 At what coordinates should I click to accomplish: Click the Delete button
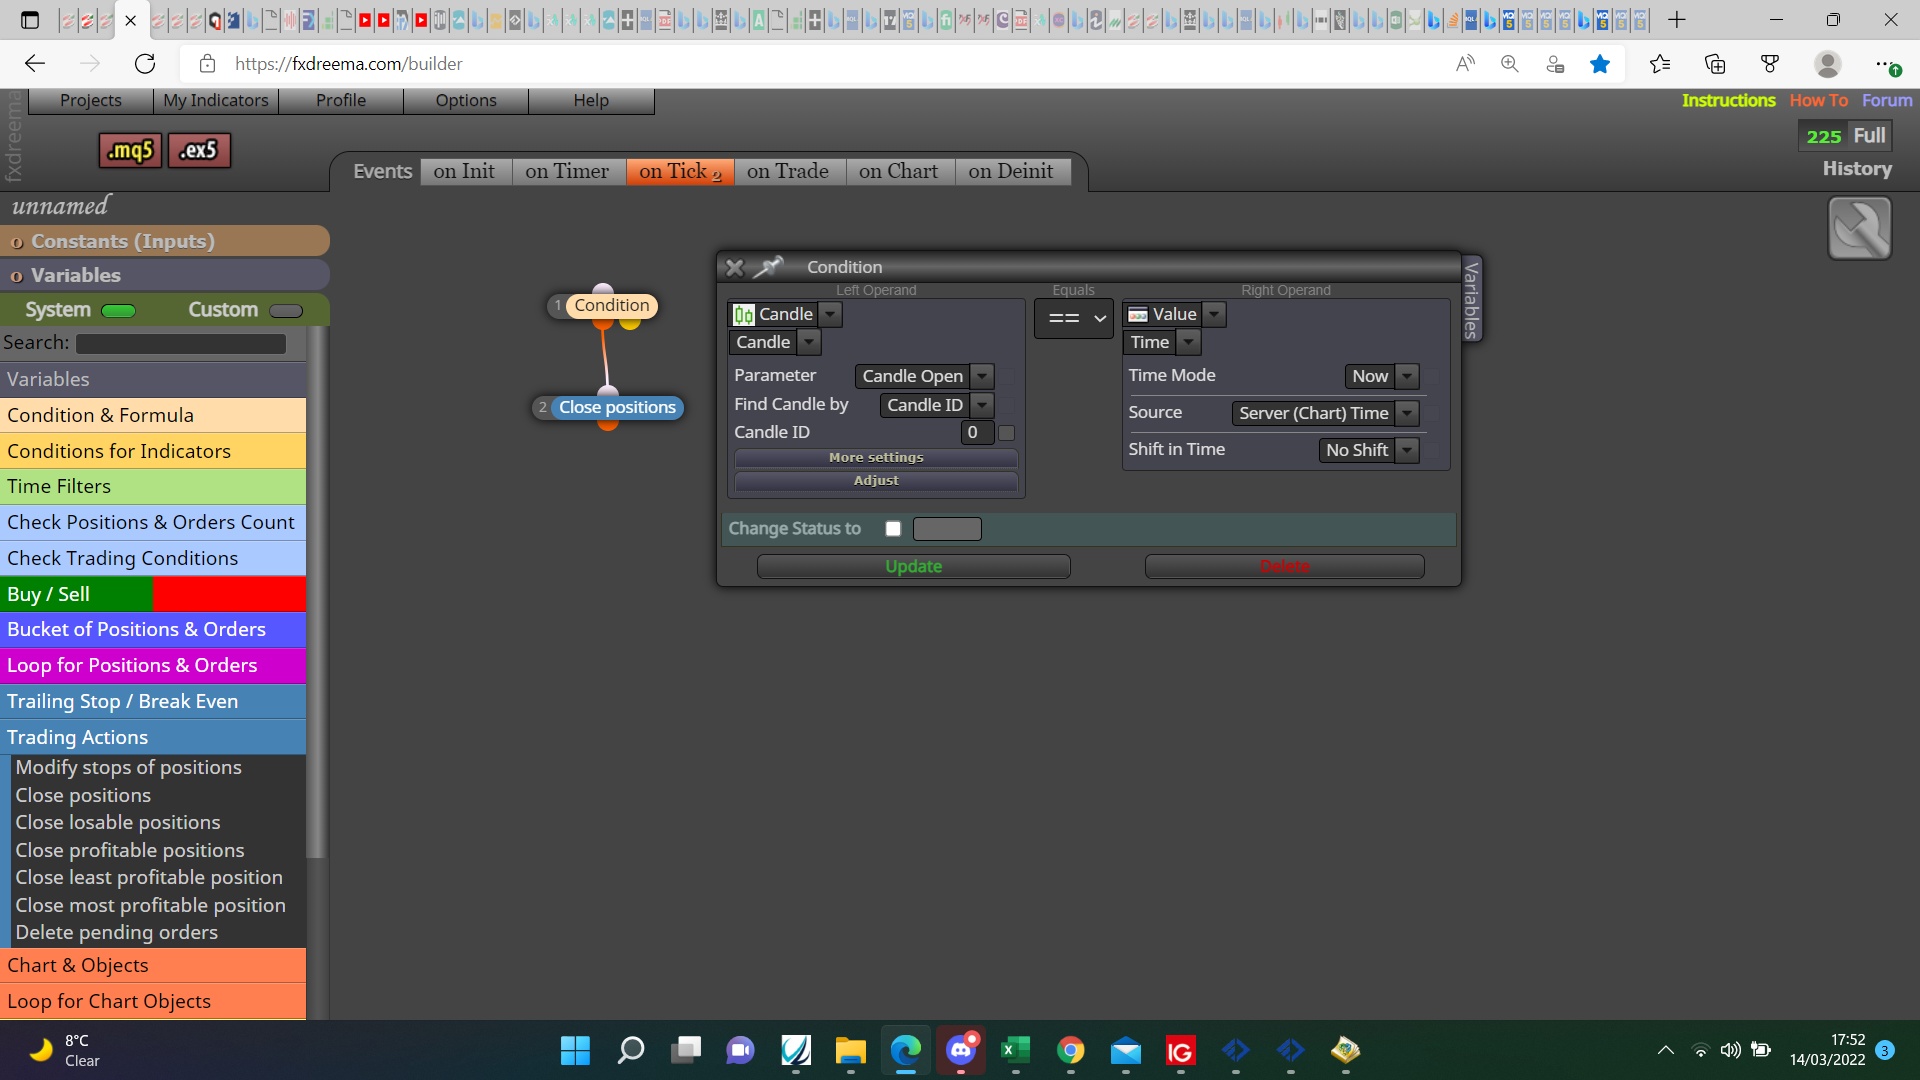pos(1285,567)
